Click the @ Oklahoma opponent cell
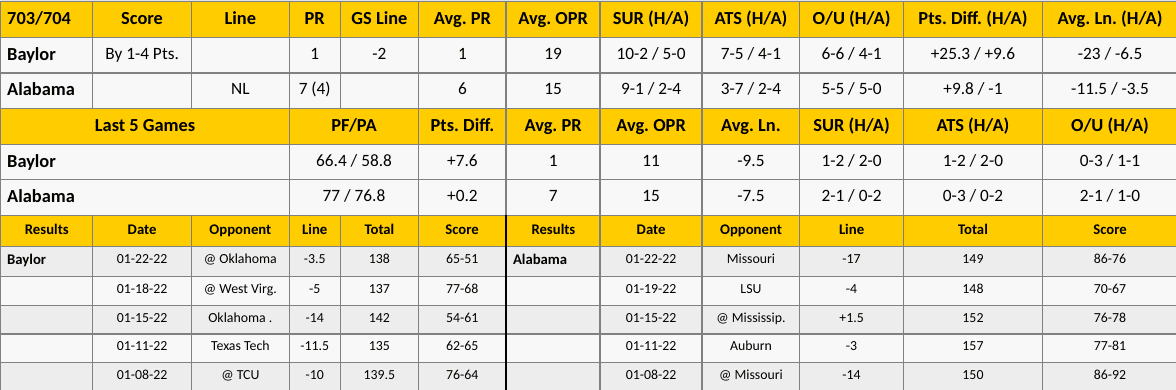Image resolution: width=1176 pixels, height=390 pixels. [x=240, y=260]
